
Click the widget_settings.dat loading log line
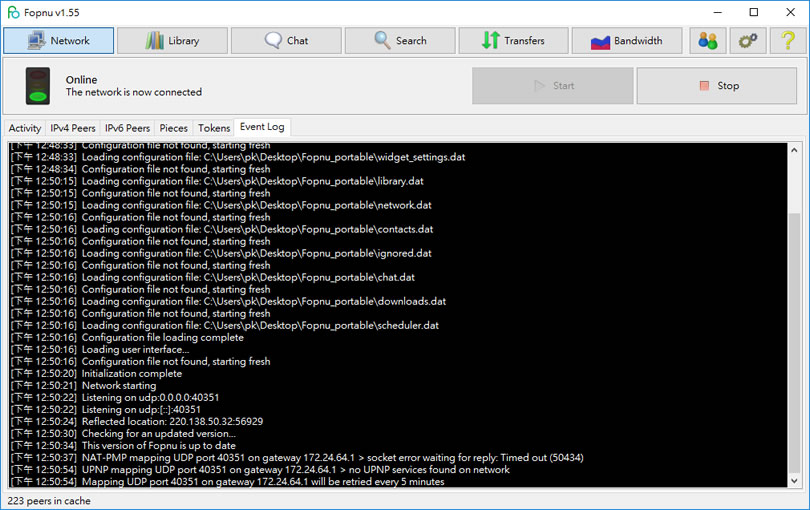[x=238, y=157]
